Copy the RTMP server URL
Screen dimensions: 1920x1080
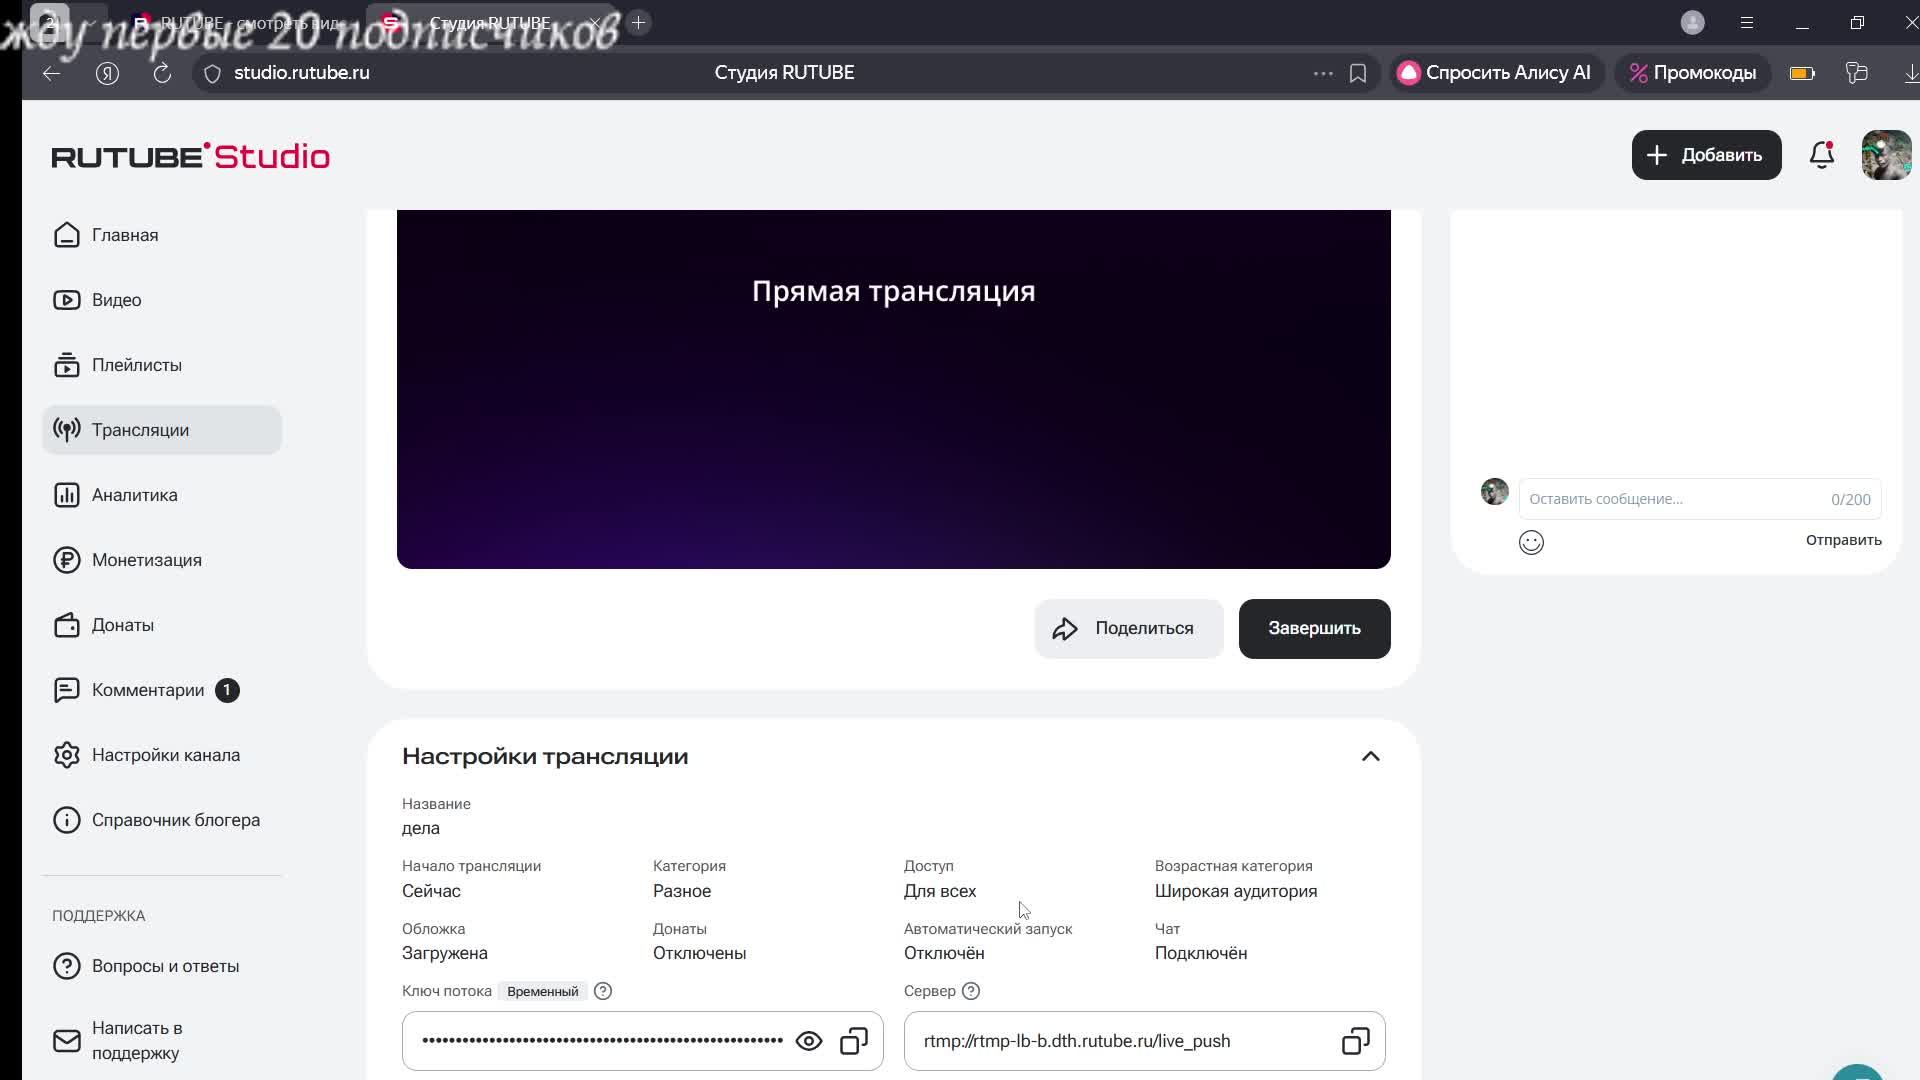coord(1355,1041)
